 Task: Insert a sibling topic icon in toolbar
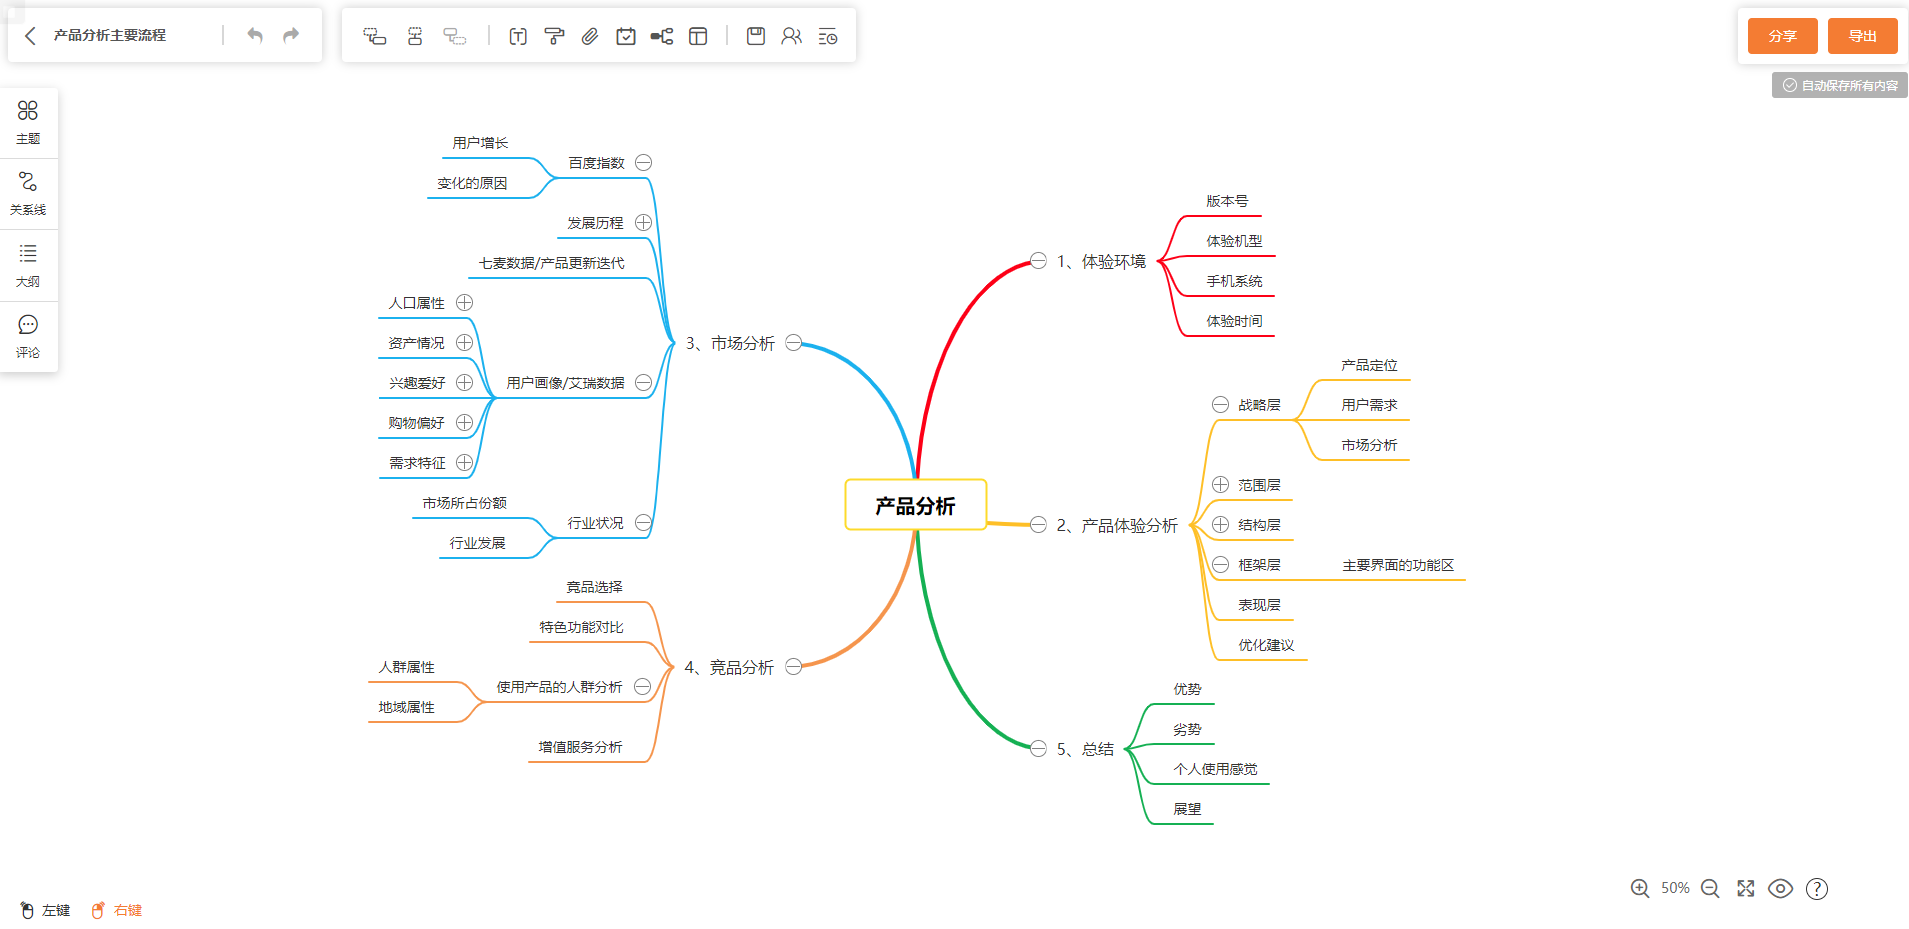point(415,36)
